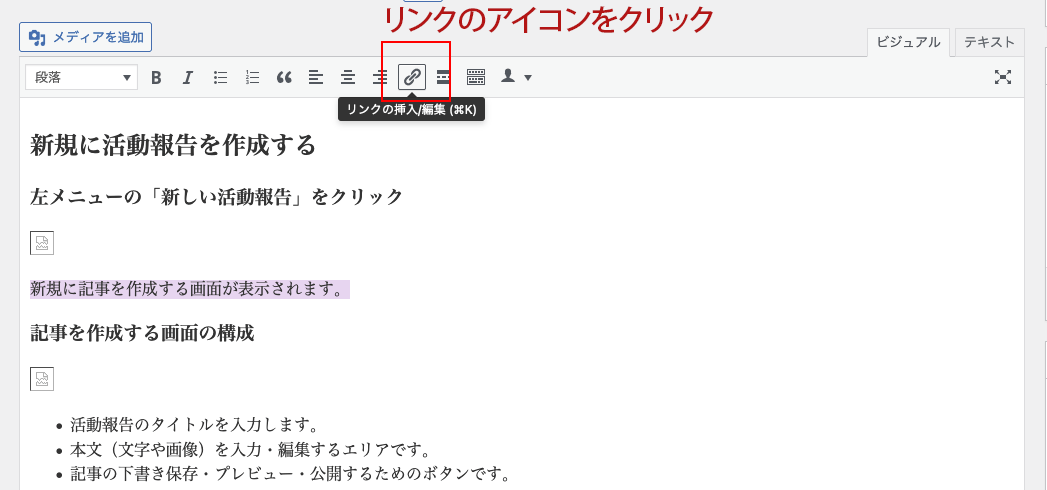Viewport: 1047px width, 490px height.
Task: Select the second broken image placeholder
Action: 42,379
